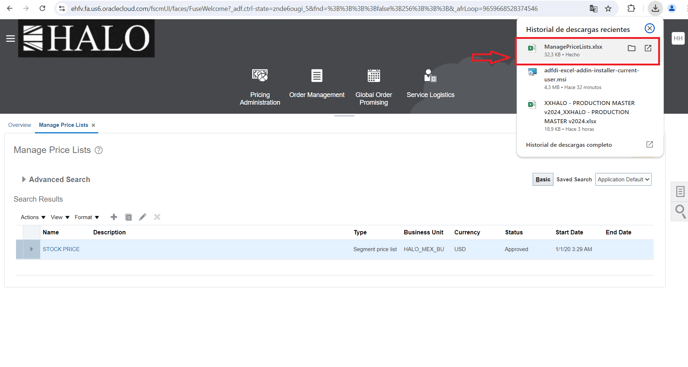Close the Manage Price Lists tab
Screen dimensions: 688x367
[93, 126]
